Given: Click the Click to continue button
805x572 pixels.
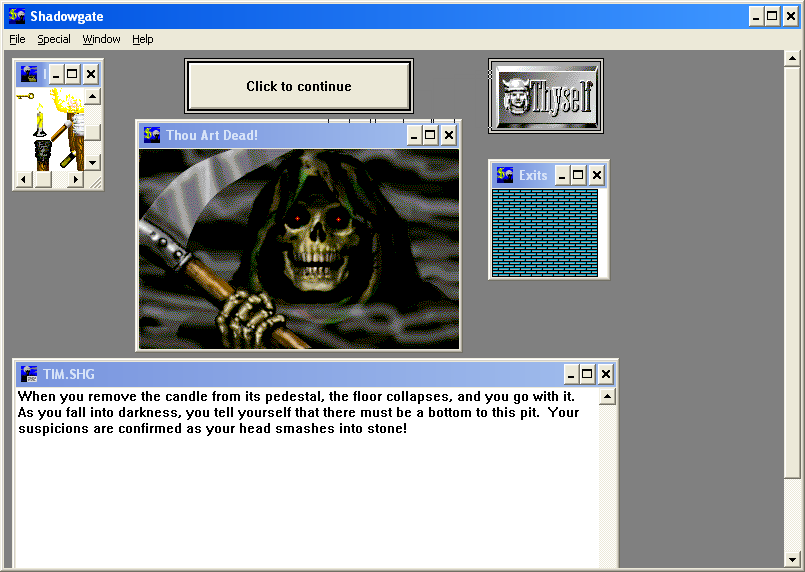Looking at the screenshot, I should pos(299,86).
